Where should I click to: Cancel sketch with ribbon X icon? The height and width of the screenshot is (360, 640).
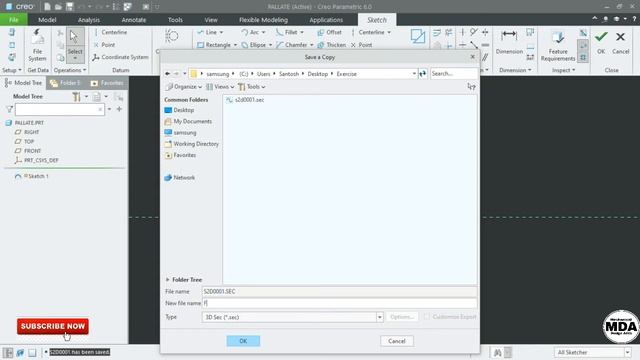pos(620,42)
